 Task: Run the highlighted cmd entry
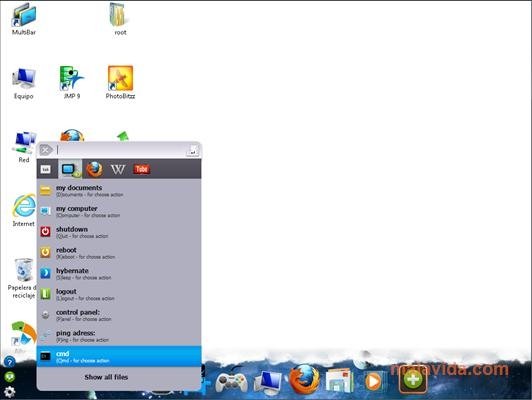tap(119, 356)
